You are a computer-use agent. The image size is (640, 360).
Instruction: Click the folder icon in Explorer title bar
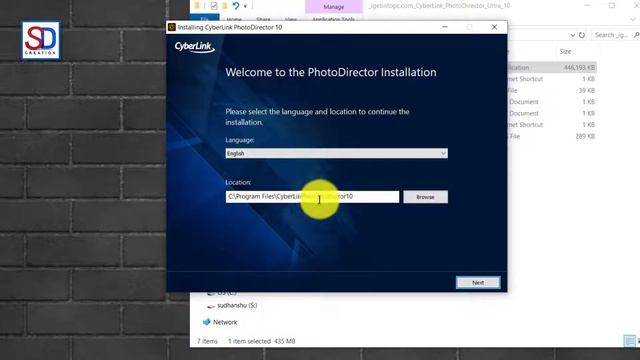(197, 5)
